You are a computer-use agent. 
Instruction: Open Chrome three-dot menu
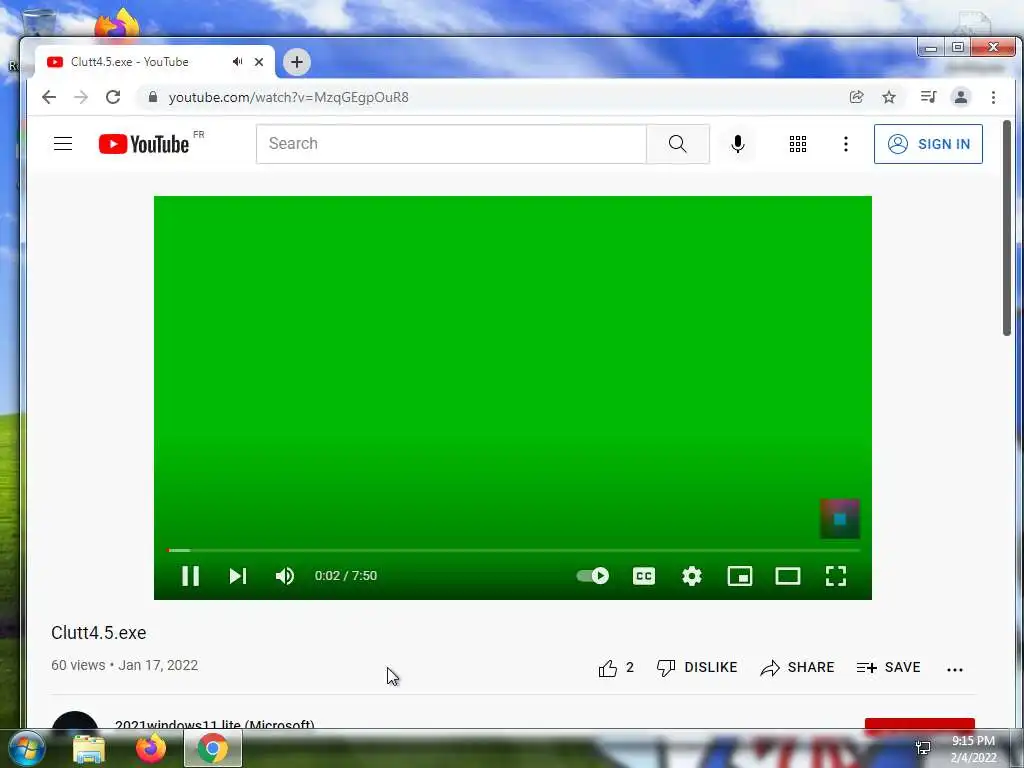[993, 97]
